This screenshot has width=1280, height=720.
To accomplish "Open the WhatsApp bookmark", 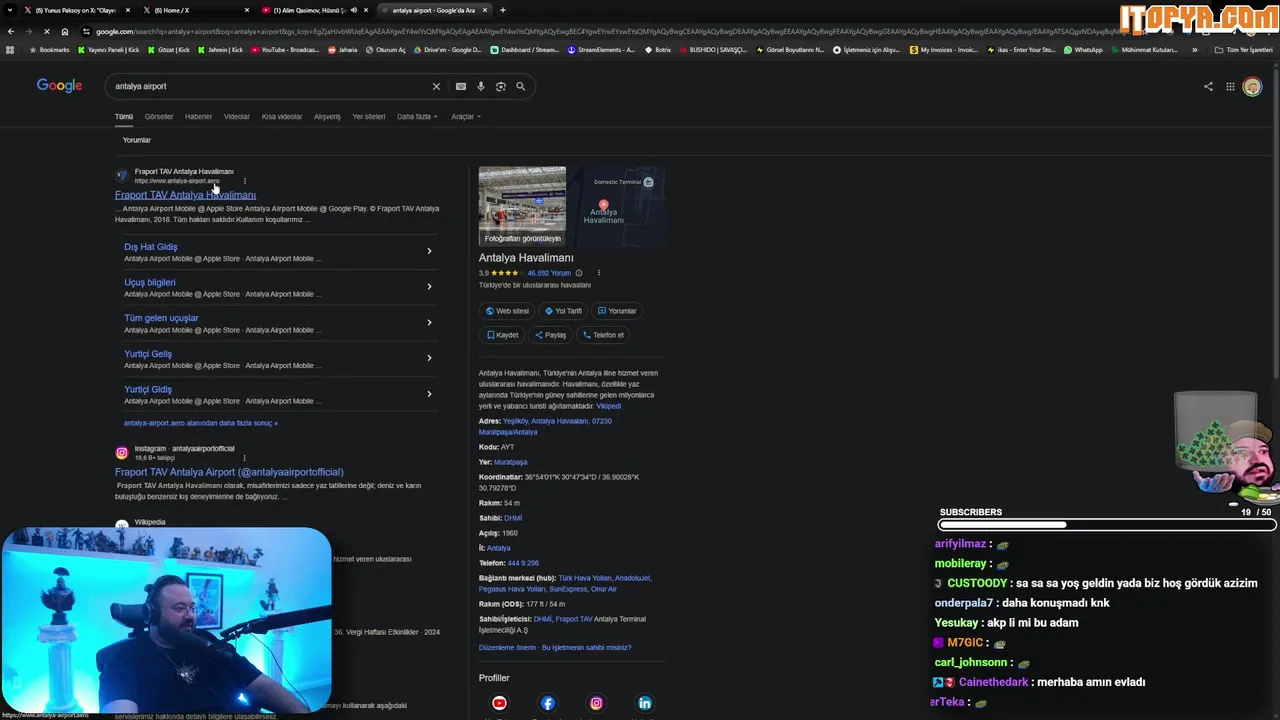I will coord(1083,50).
